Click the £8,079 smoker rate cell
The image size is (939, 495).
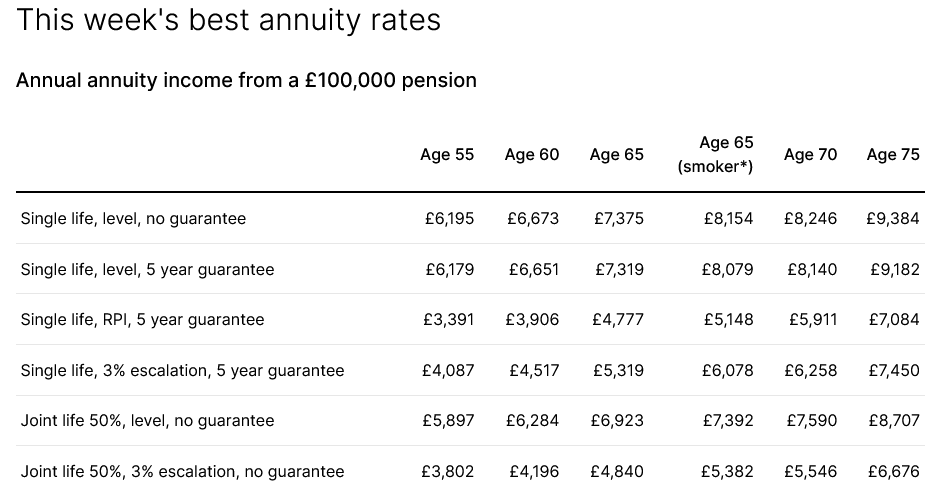pos(727,269)
